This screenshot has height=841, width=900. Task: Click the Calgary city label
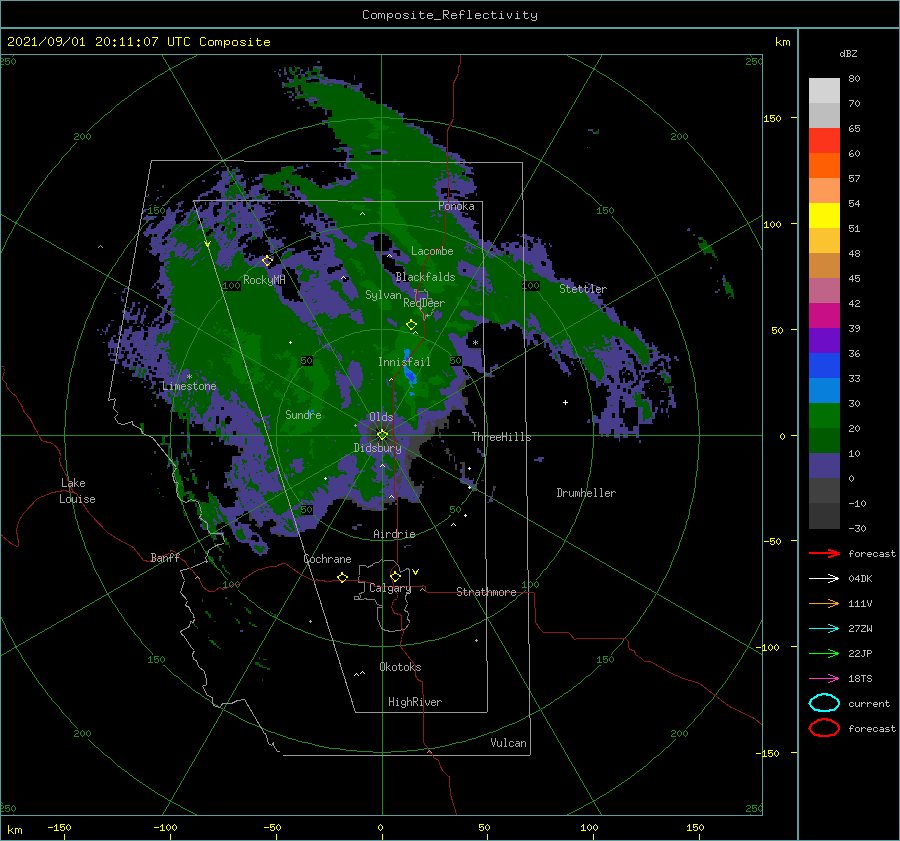click(390, 588)
